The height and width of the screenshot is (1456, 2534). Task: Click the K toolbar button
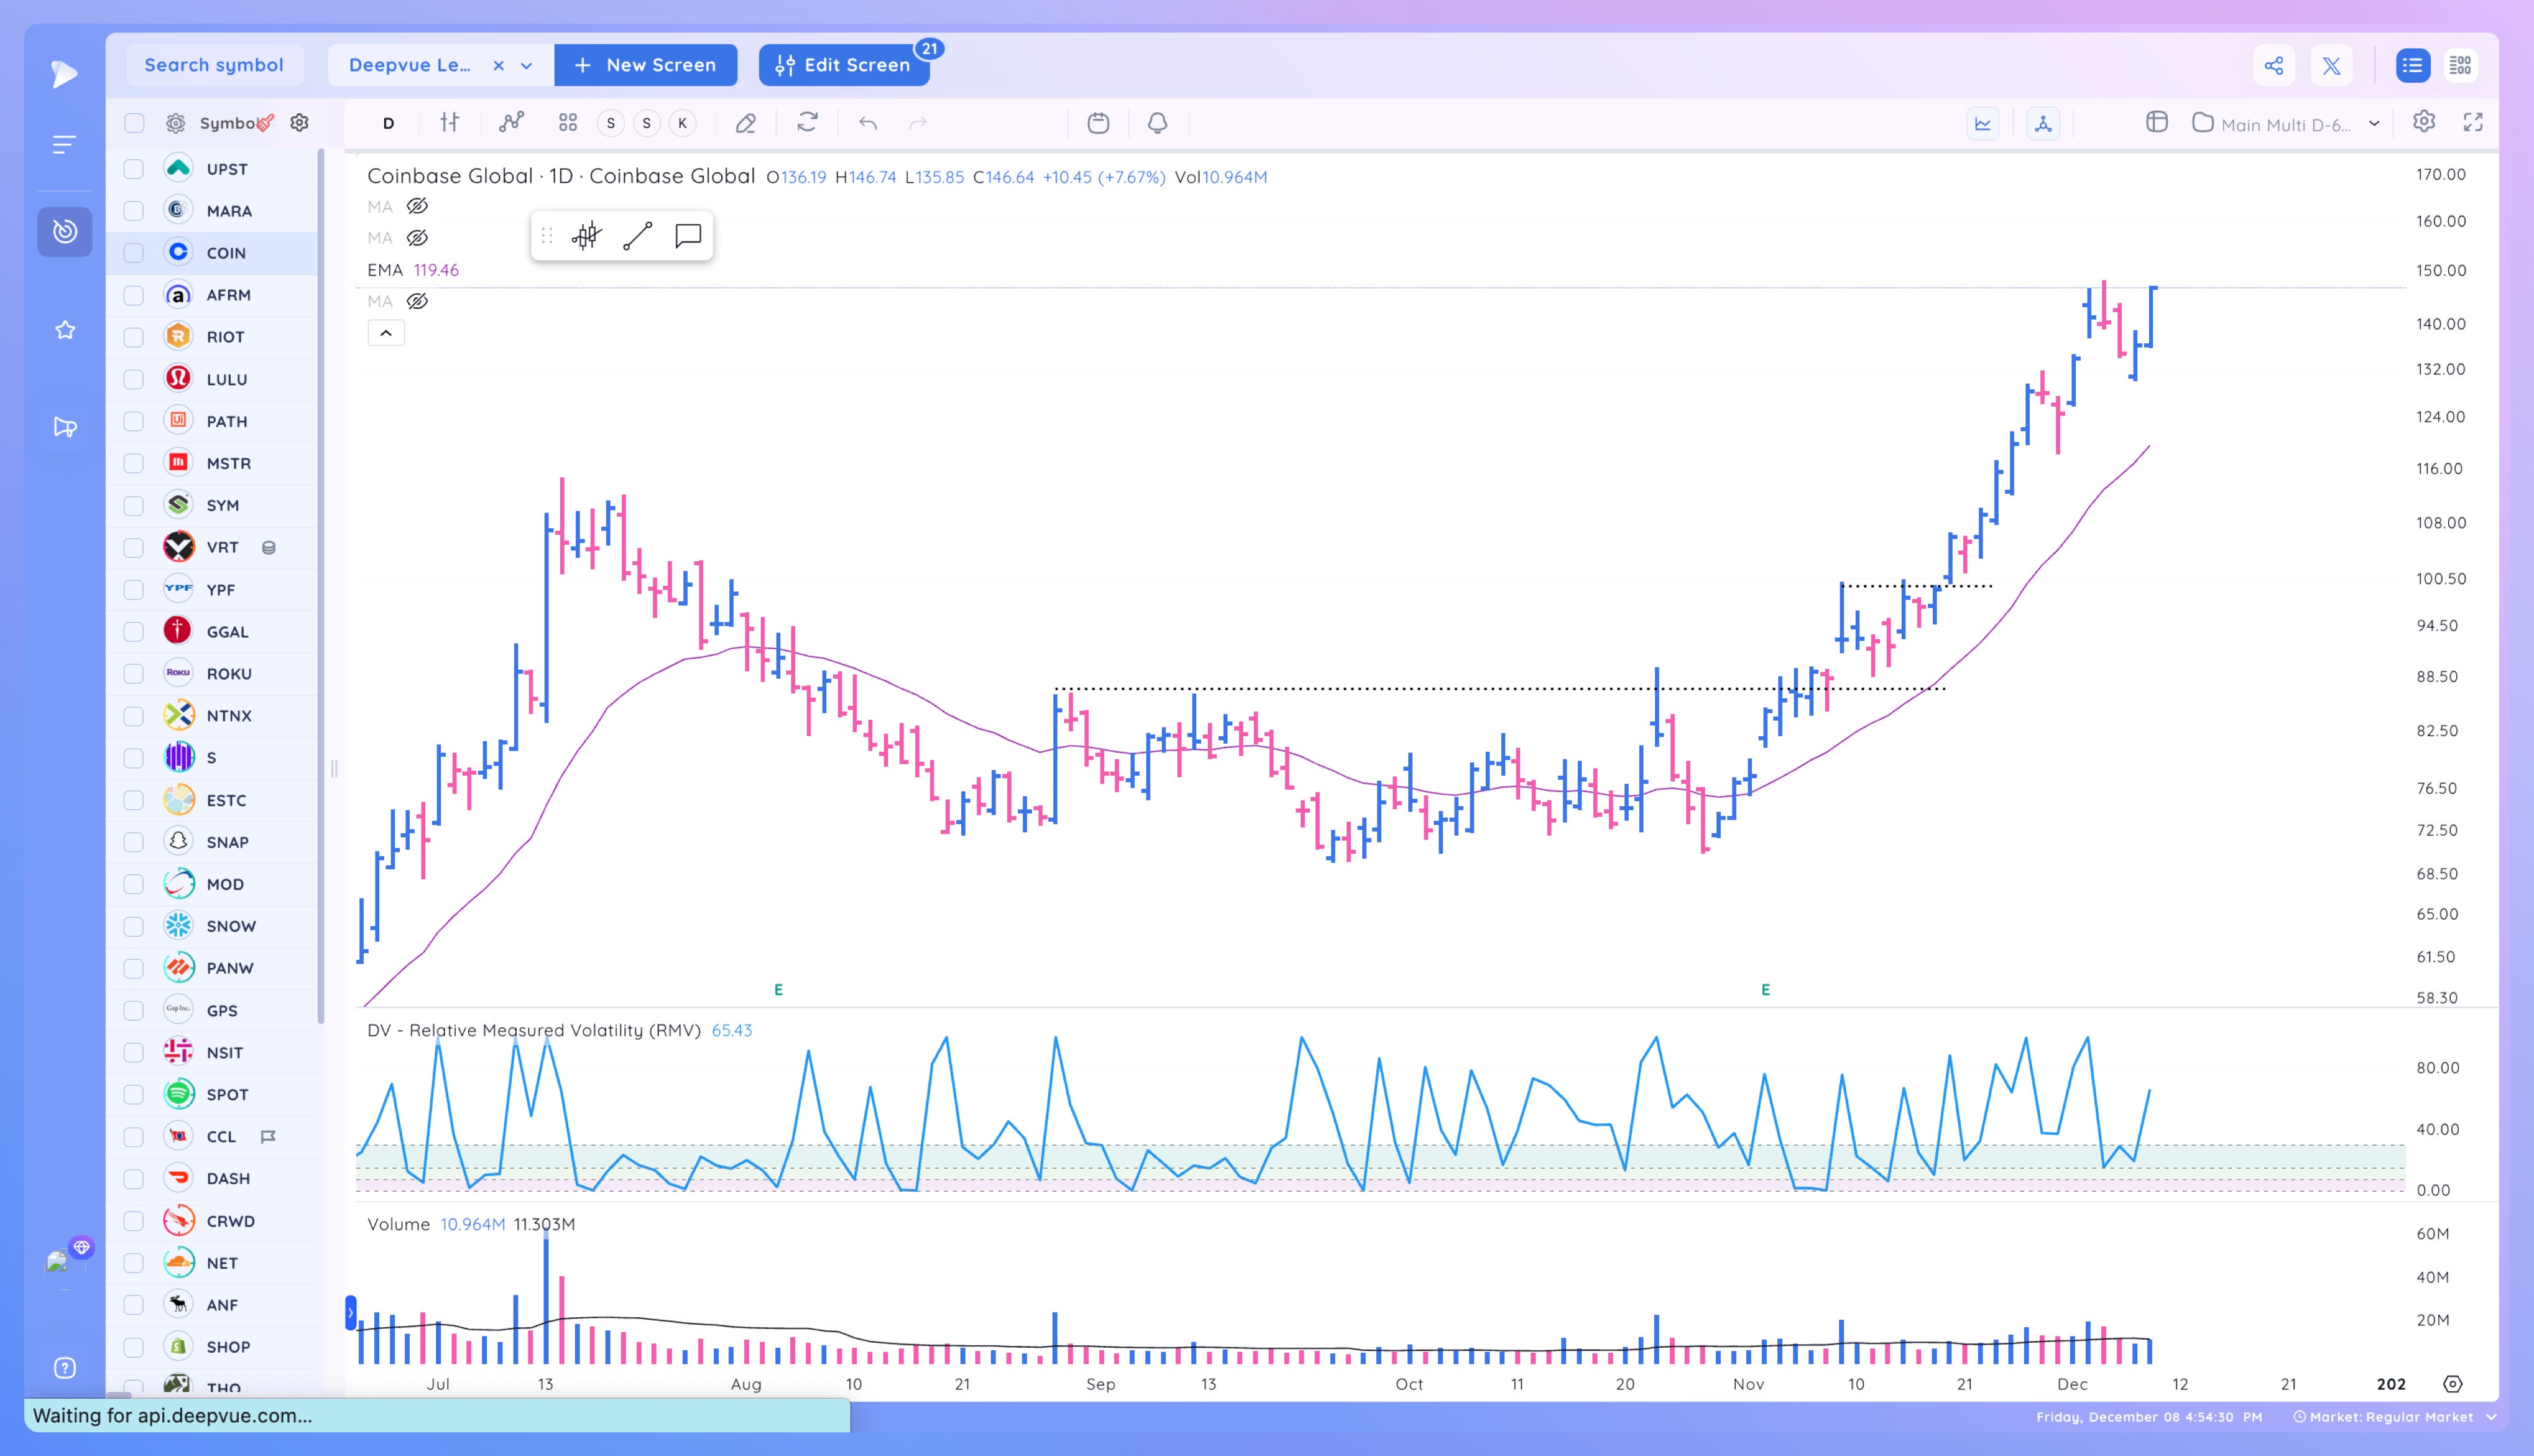click(683, 123)
